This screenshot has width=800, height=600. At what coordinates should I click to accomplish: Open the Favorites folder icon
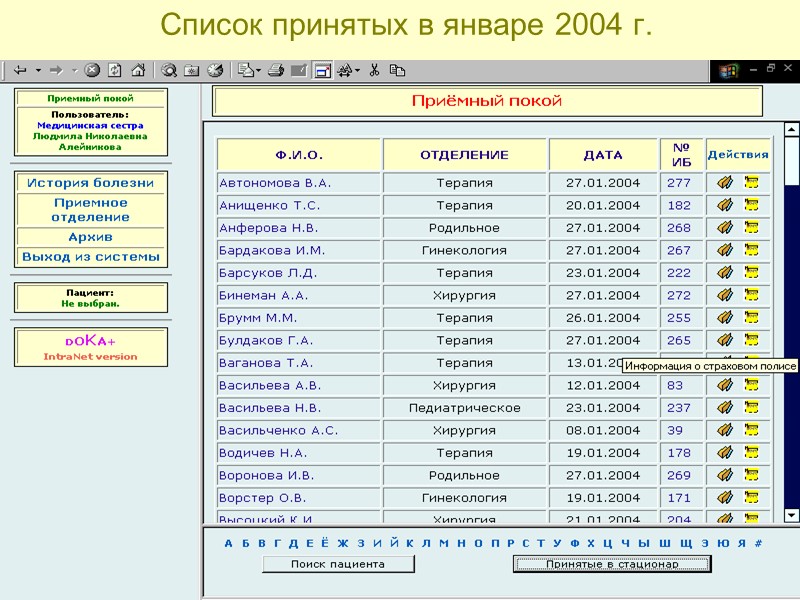pyautogui.click(x=192, y=70)
